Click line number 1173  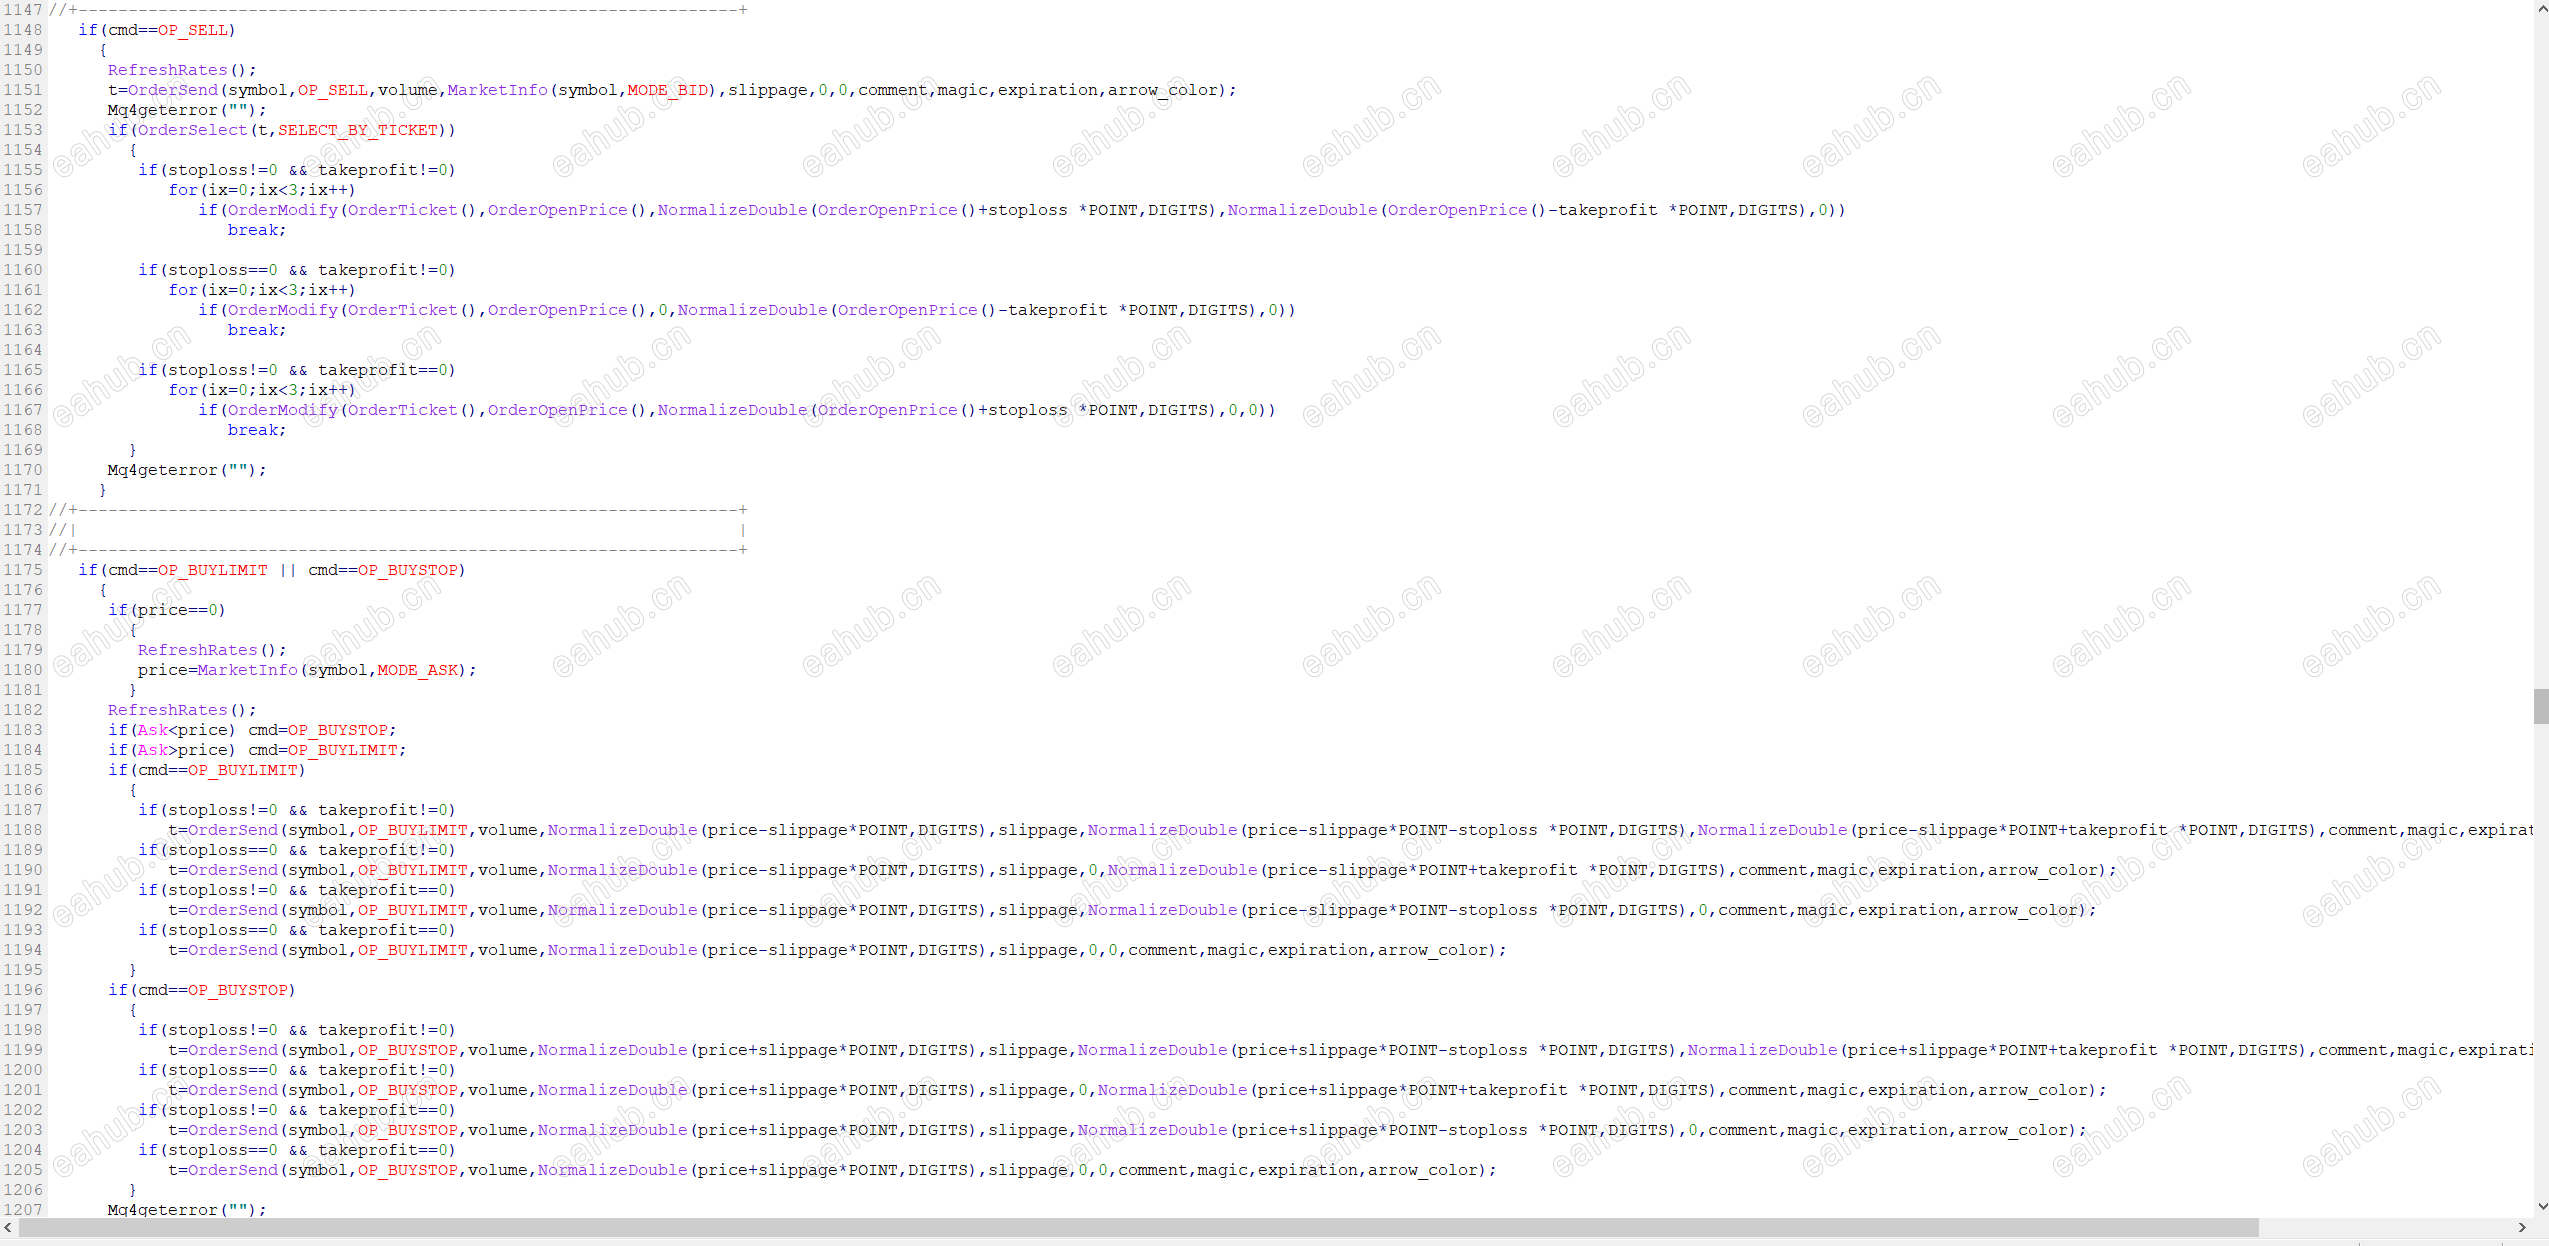tap(23, 530)
